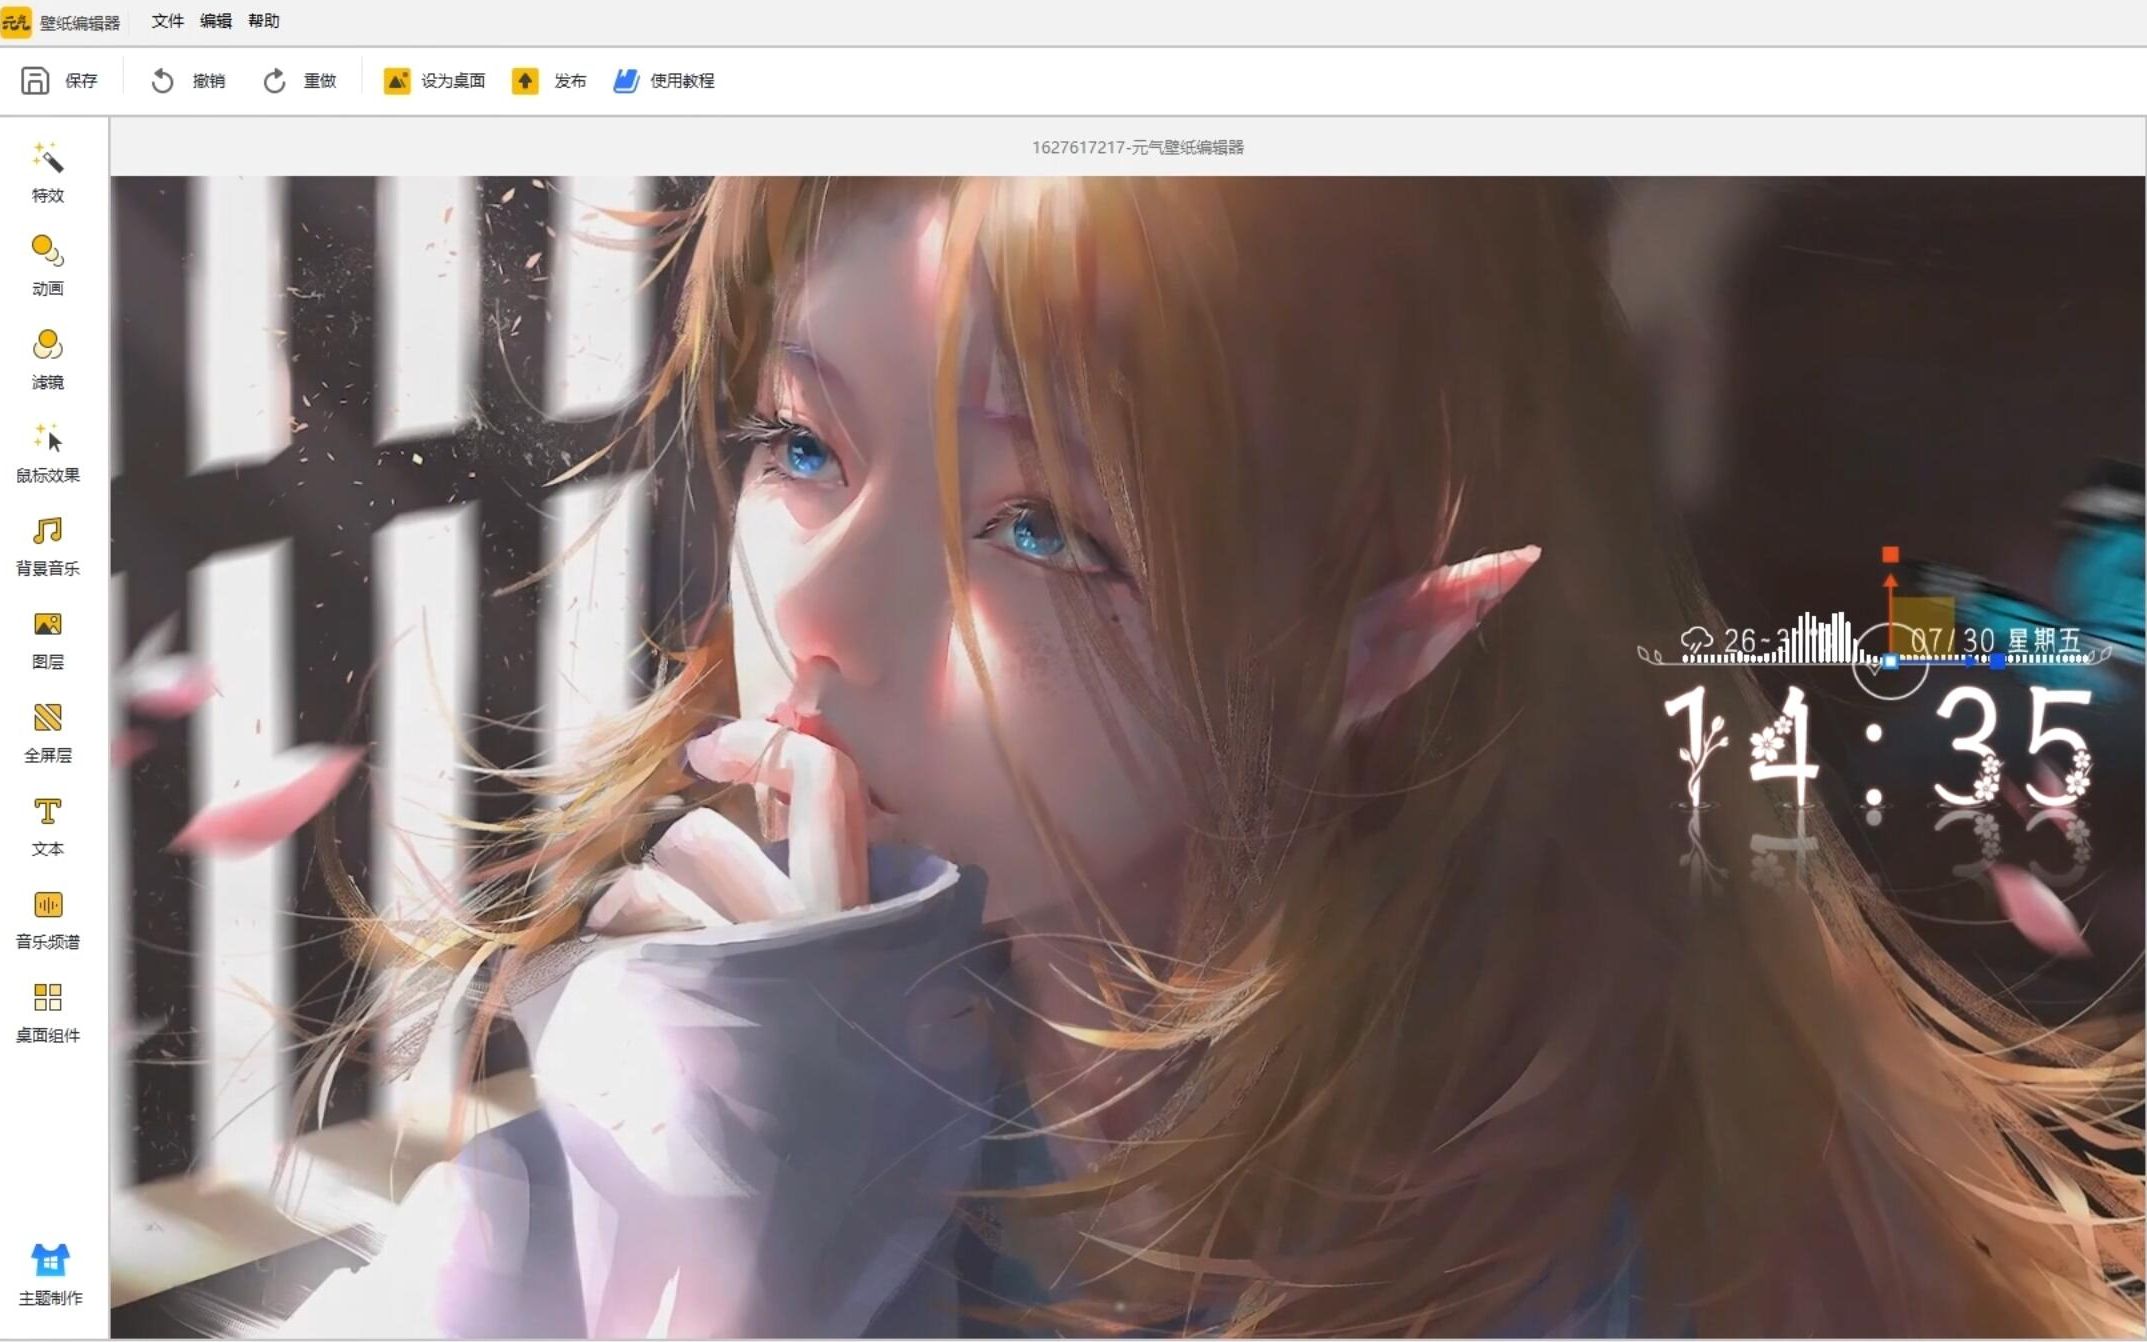Screen dimensions: 2147x1342
Task: Click the 保存 save button
Action: click(x=59, y=81)
